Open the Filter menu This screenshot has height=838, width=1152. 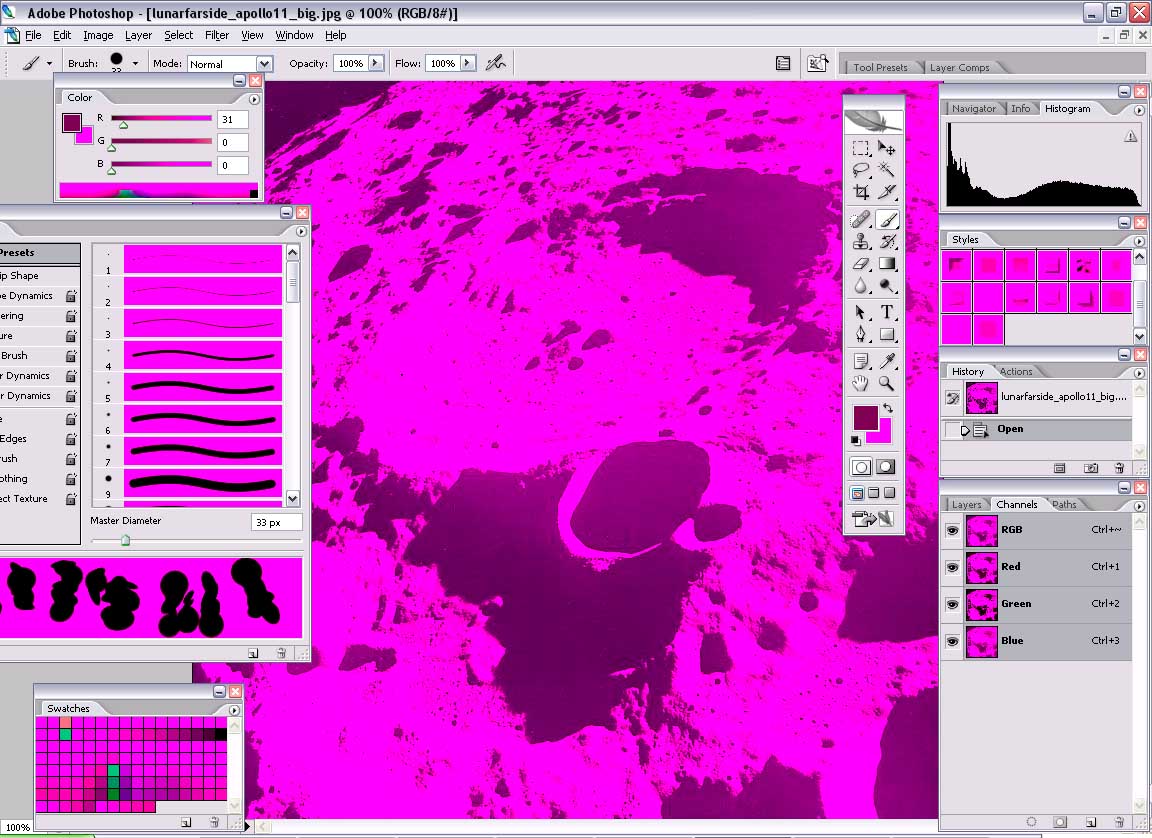point(217,35)
